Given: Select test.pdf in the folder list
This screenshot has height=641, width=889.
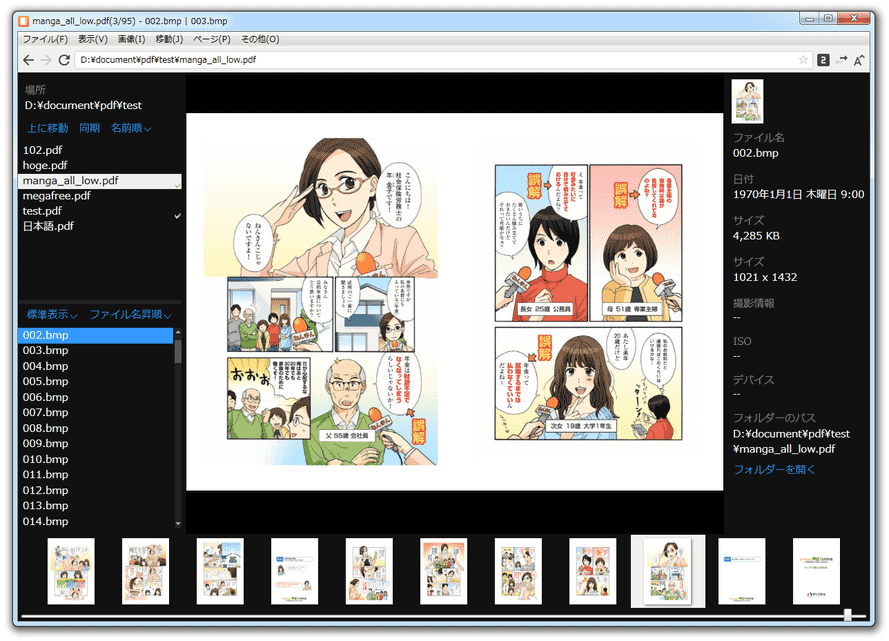Looking at the screenshot, I should [99, 211].
